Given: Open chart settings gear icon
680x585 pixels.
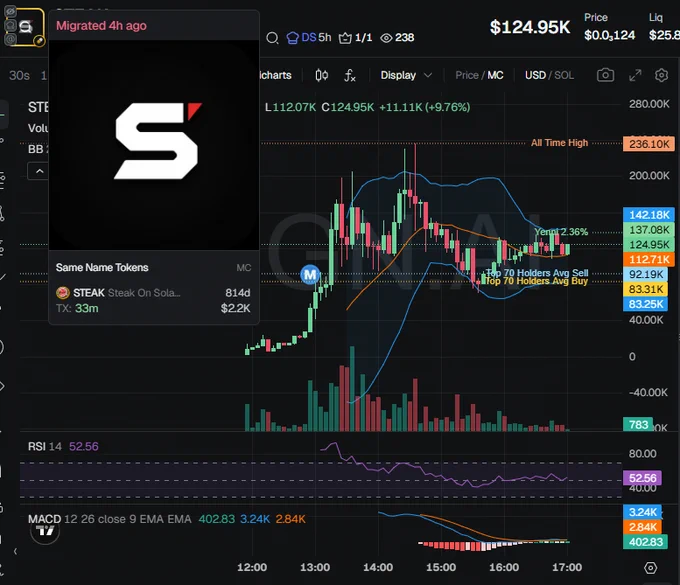Looking at the screenshot, I should point(661,75).
